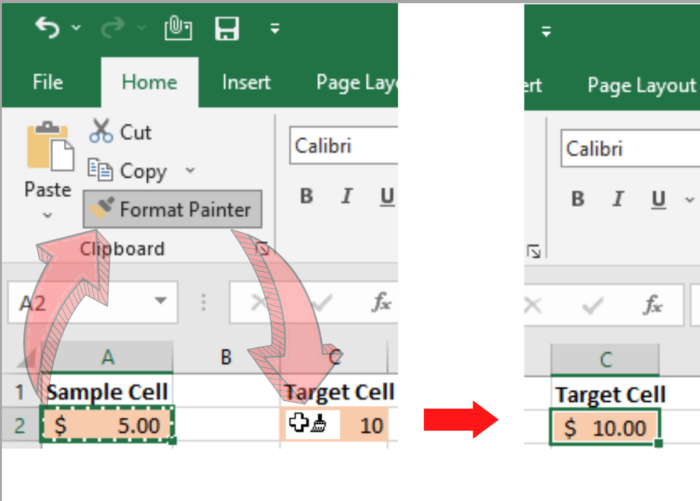Click the Insert Function fx icon in left window
Image resolution: width=700 pixels, height=501 pixels.
point(381,302)
